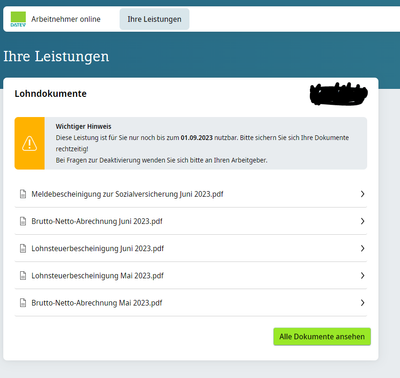The image size is (400, 378).
Task: Click PDF file icon for Lohnsteuerbescheinigung Mai
Action: [x=23, y=276]
